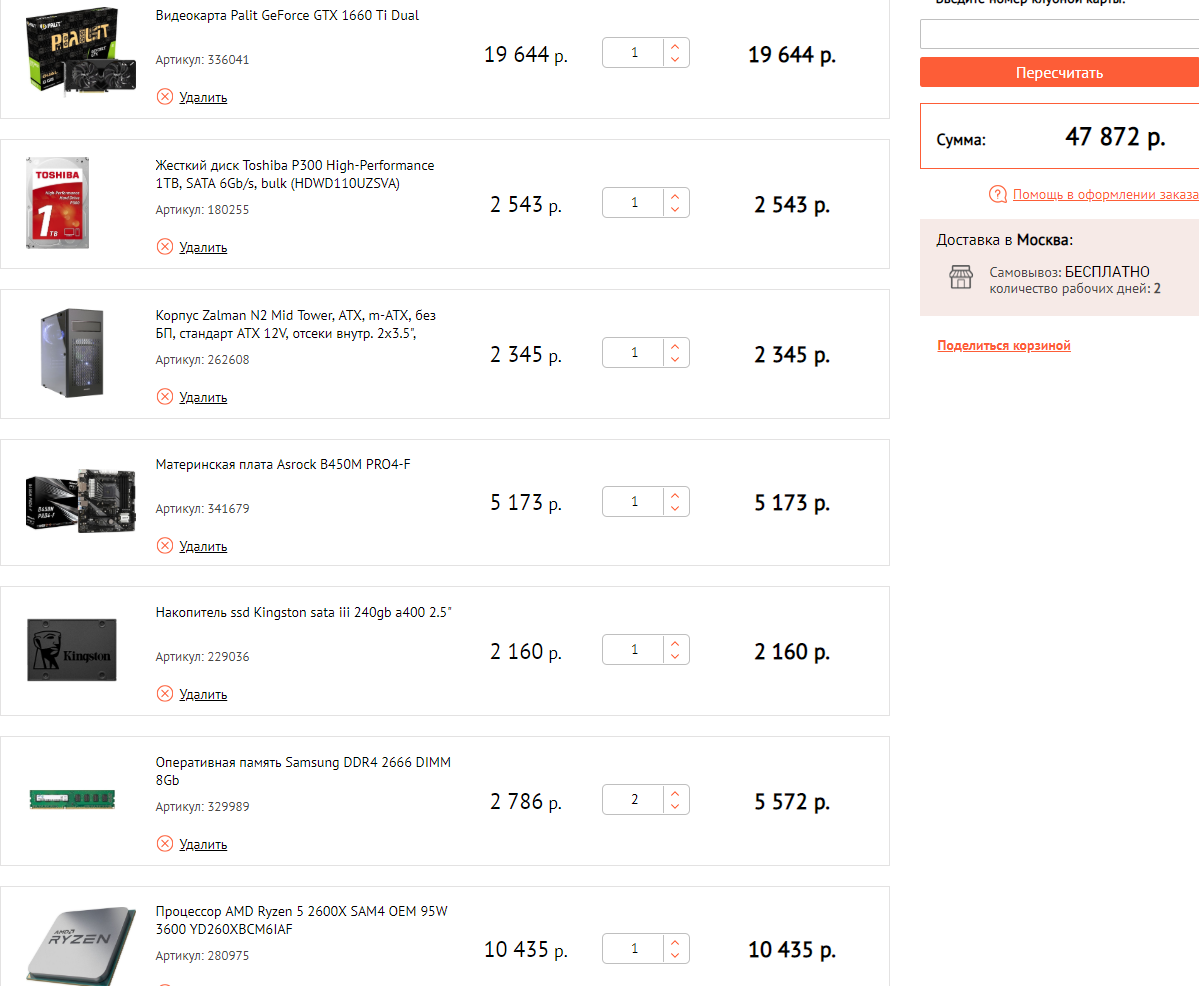Click the delete icon for the Kingston SSD
1199x986 pixels.
point(165,694)
